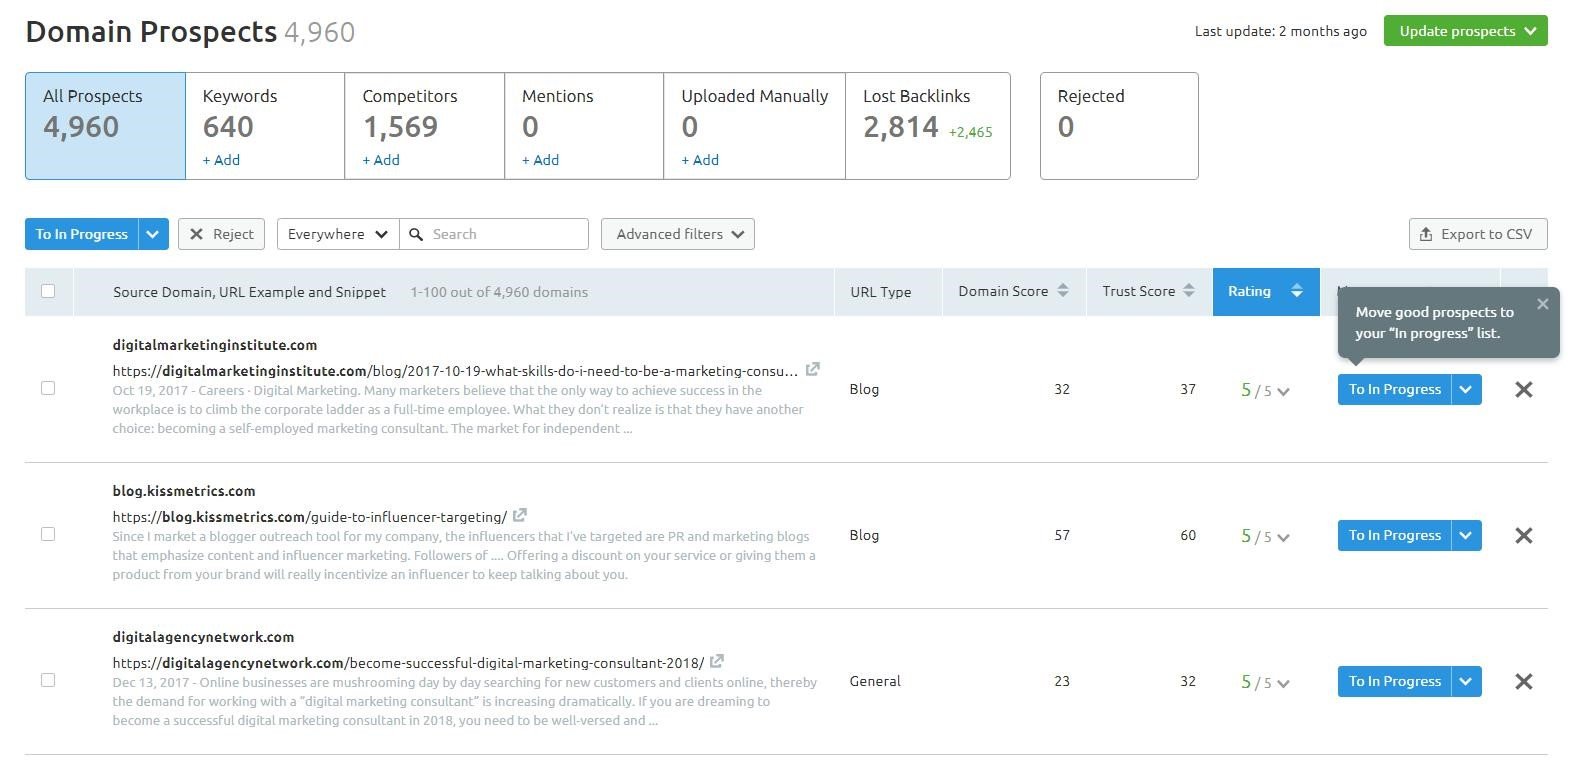Screen dimensions: 1578x763
Task: Tick the select-all checkbox in table header
Action: 48,291
